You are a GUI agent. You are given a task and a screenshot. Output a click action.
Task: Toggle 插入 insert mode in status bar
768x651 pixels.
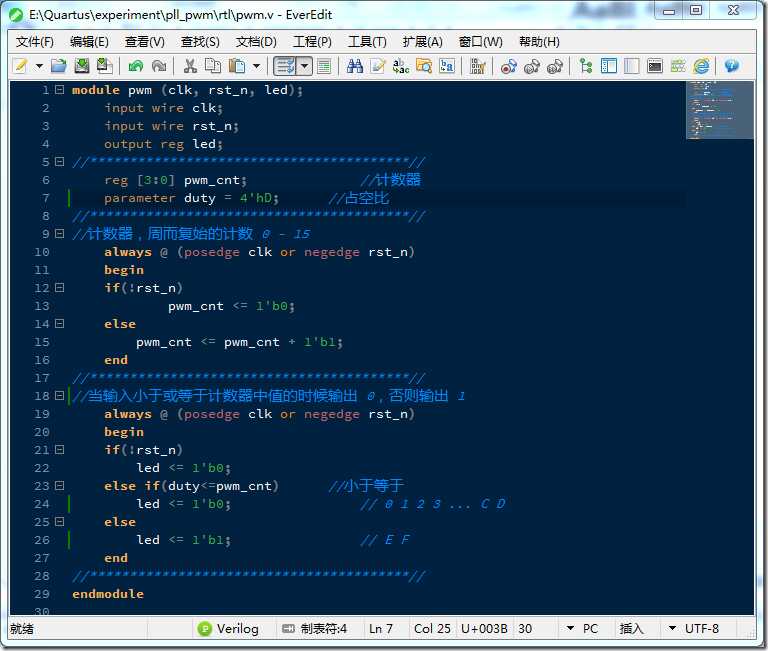tap(631, 628)
